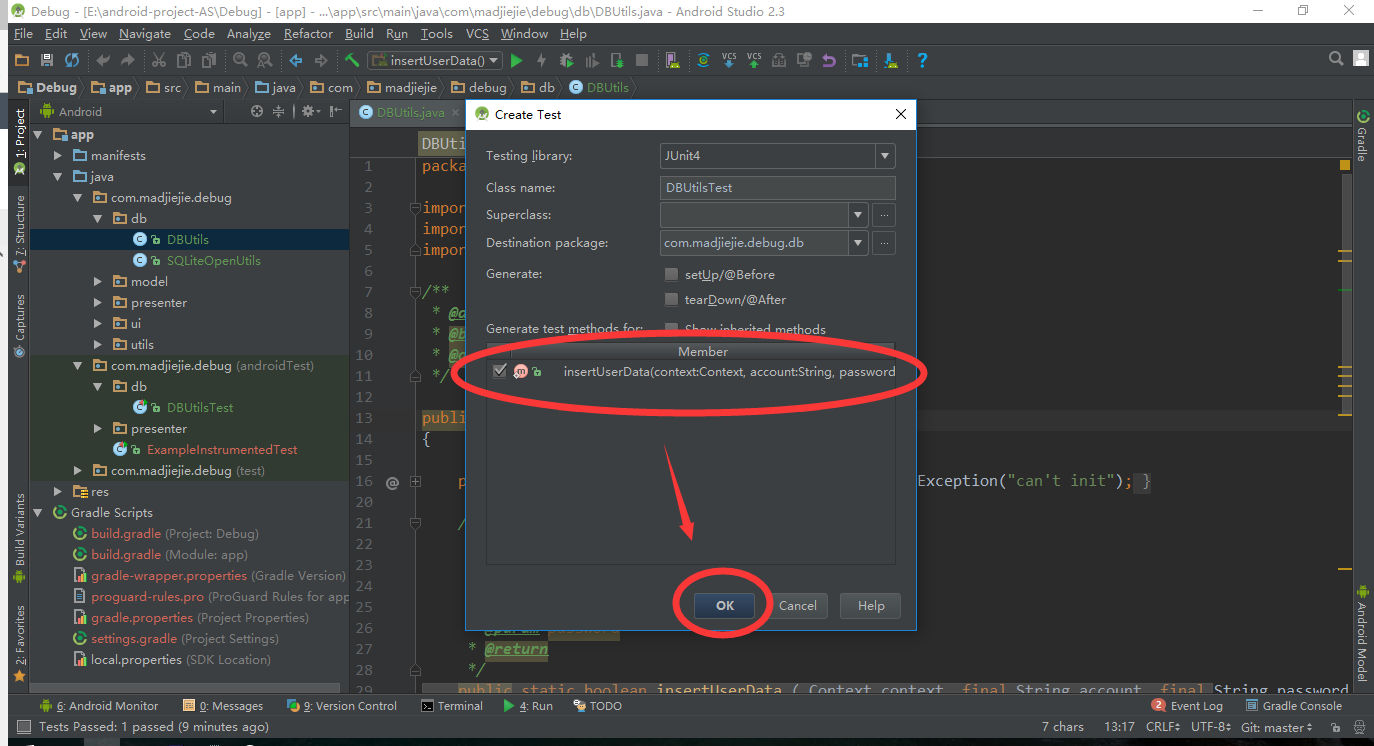Viewport: 1374px width, 746px height.
Task: Open the Testing library JUnit4 dropdown
Action: [x=884, y=156]
